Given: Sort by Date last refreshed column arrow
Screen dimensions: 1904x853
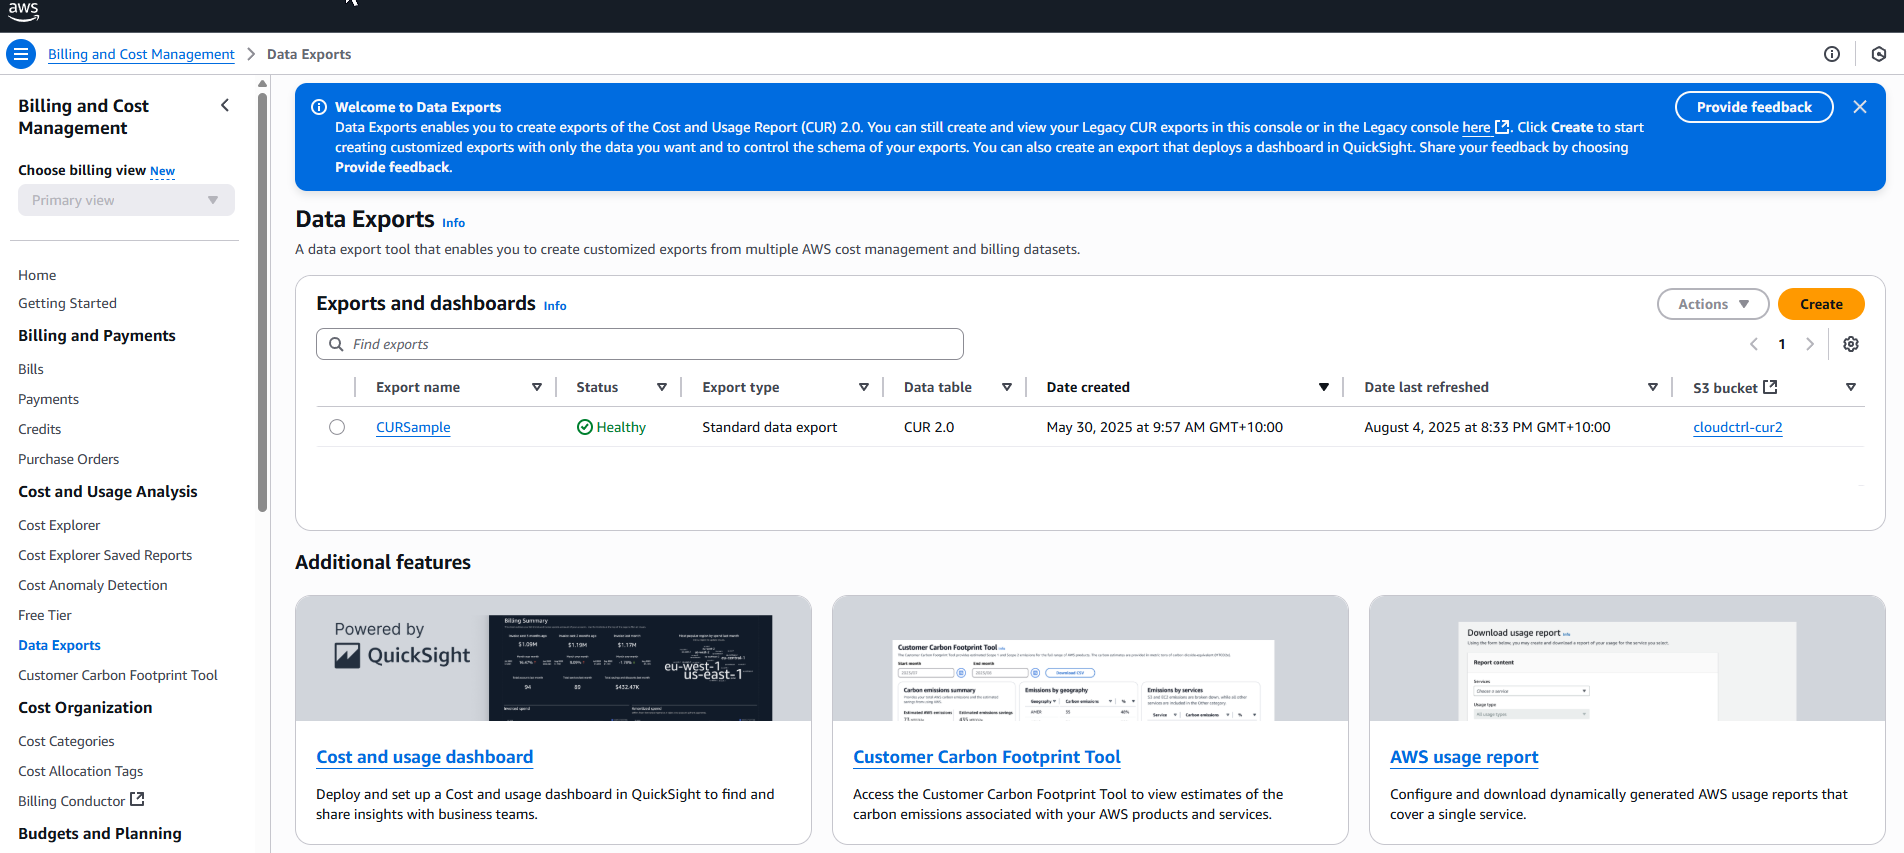Looking at the screenshot, I should tap(1653, 387).
